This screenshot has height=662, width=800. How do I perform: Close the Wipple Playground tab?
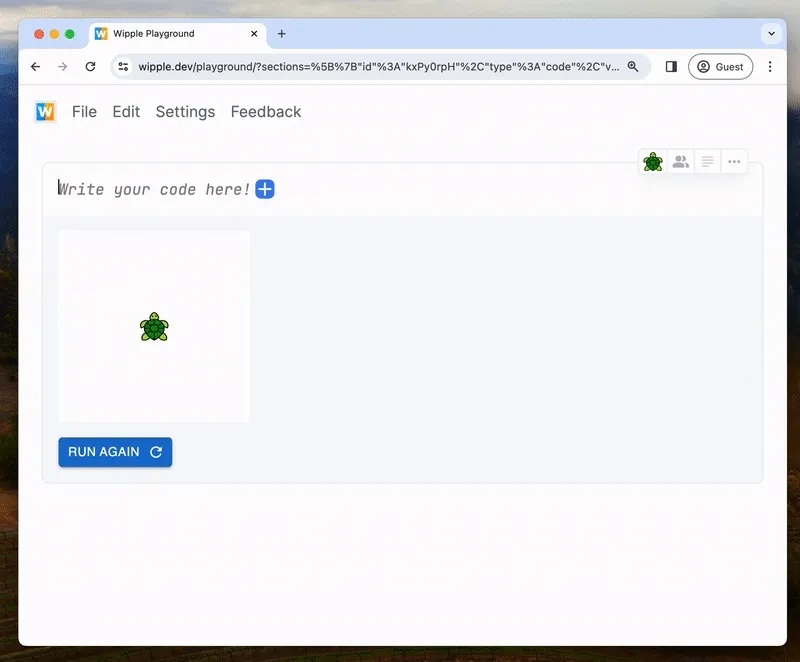tap(254, 34)
